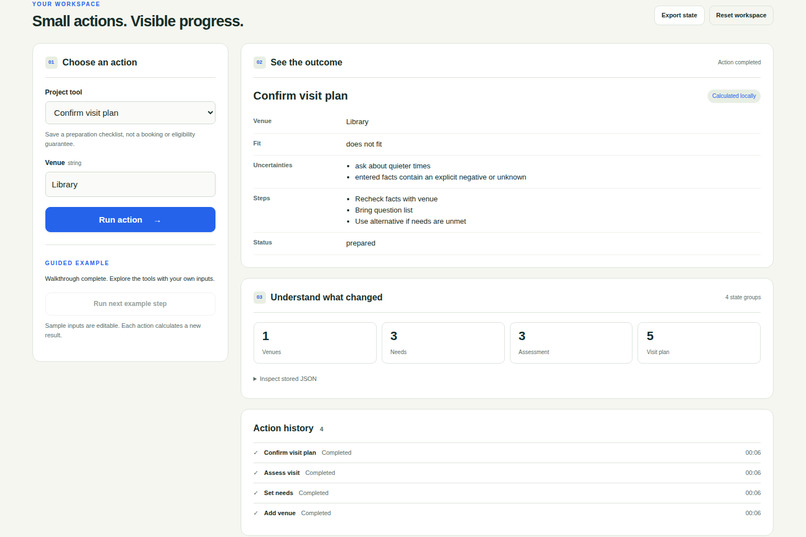Click the 'prepared' status value
Viewport: 806px width, 537px height.
[360, 244]
